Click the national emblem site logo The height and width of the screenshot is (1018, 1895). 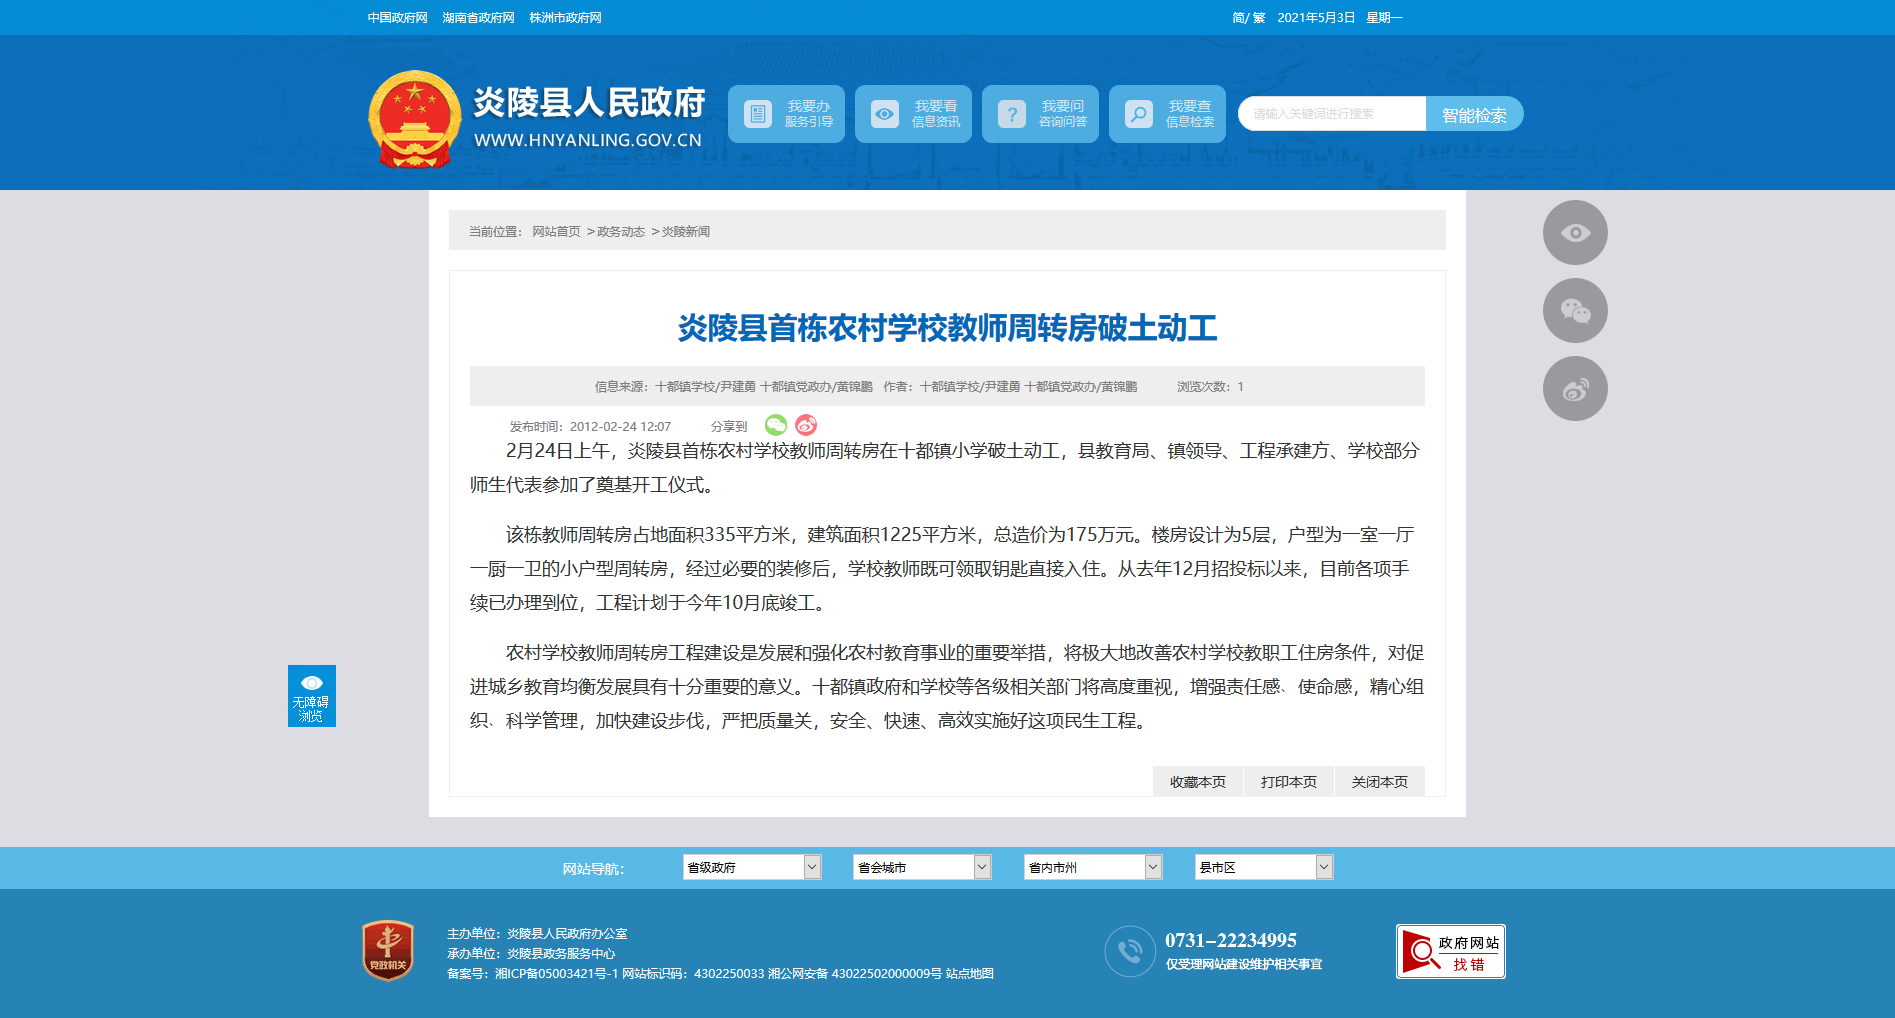click(x=414, y=119)
